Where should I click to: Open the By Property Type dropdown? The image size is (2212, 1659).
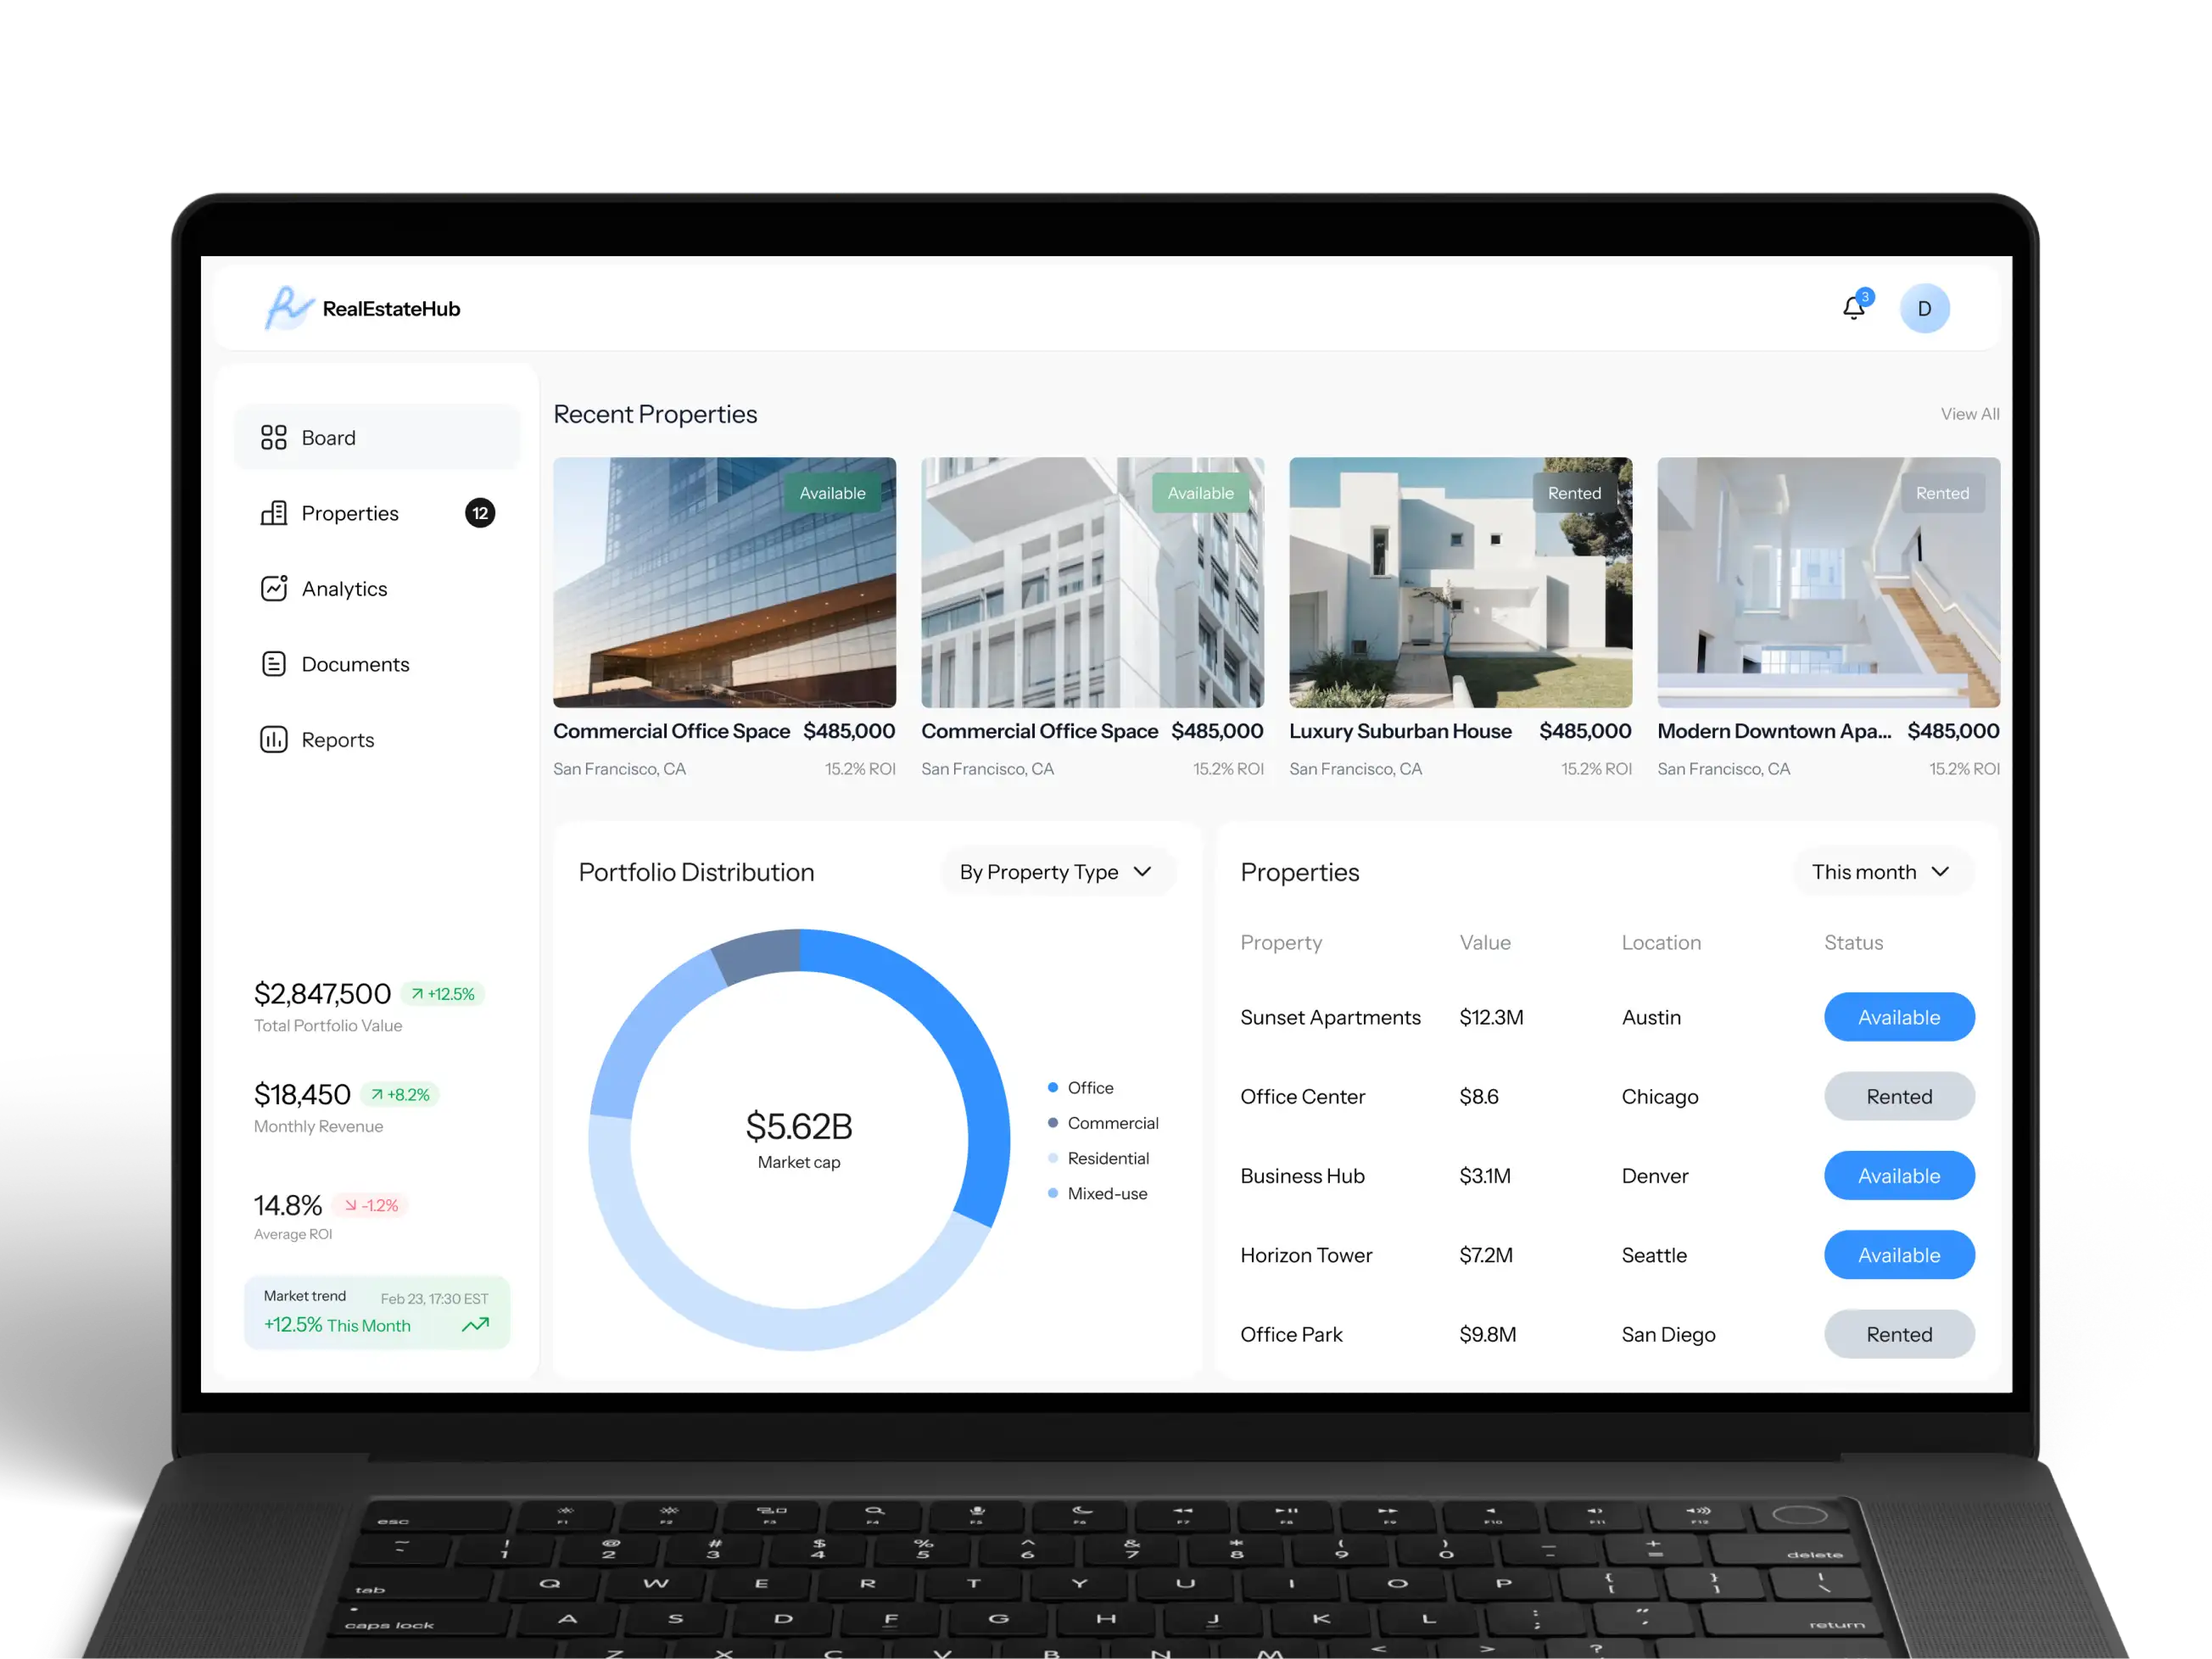[x=1056, y=872]
